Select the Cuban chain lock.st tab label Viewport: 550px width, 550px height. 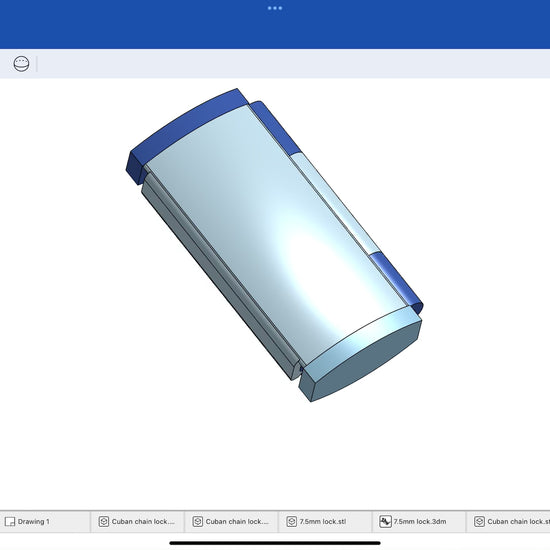518,522
